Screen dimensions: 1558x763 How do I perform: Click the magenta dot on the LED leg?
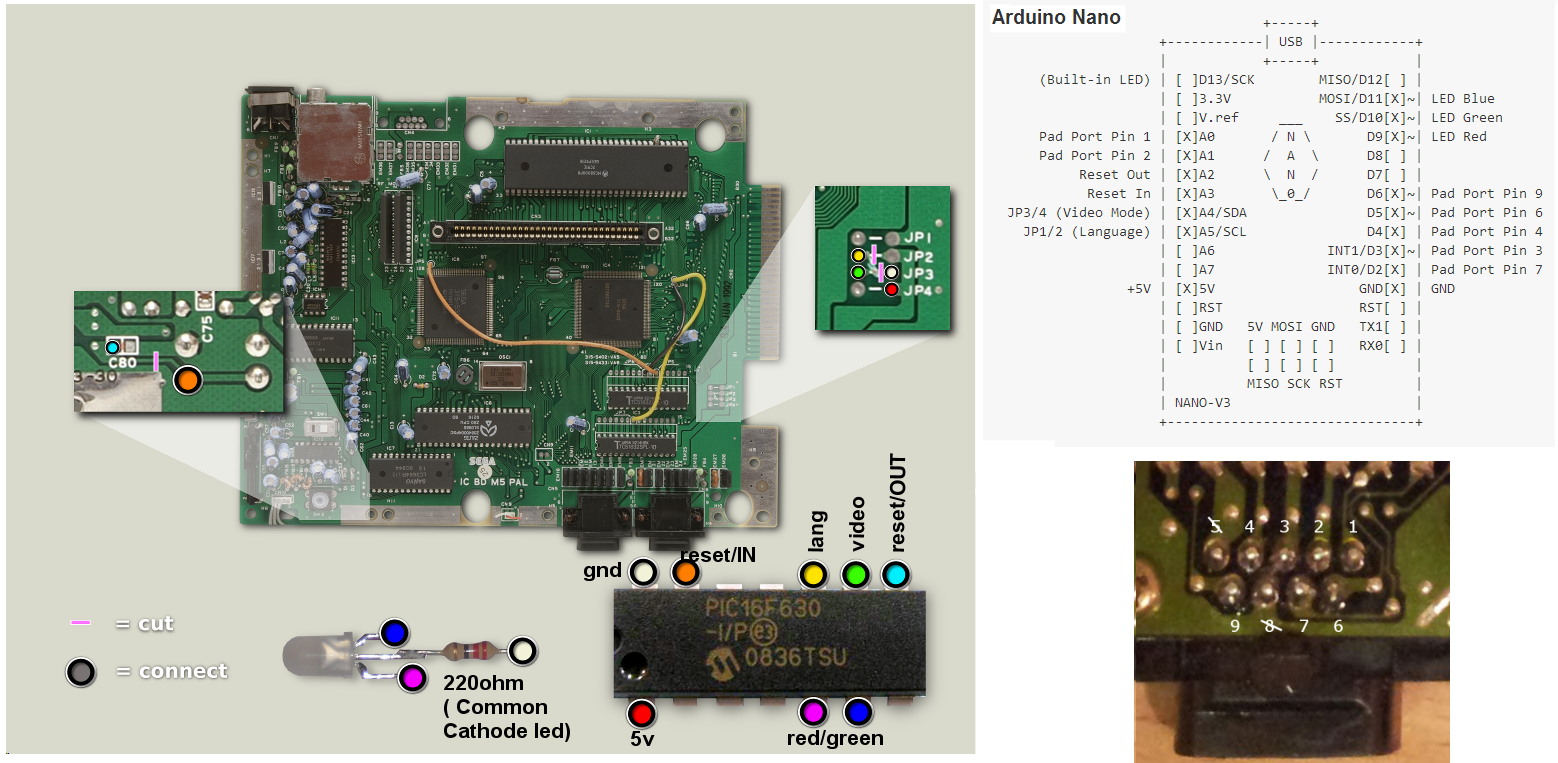412,678
